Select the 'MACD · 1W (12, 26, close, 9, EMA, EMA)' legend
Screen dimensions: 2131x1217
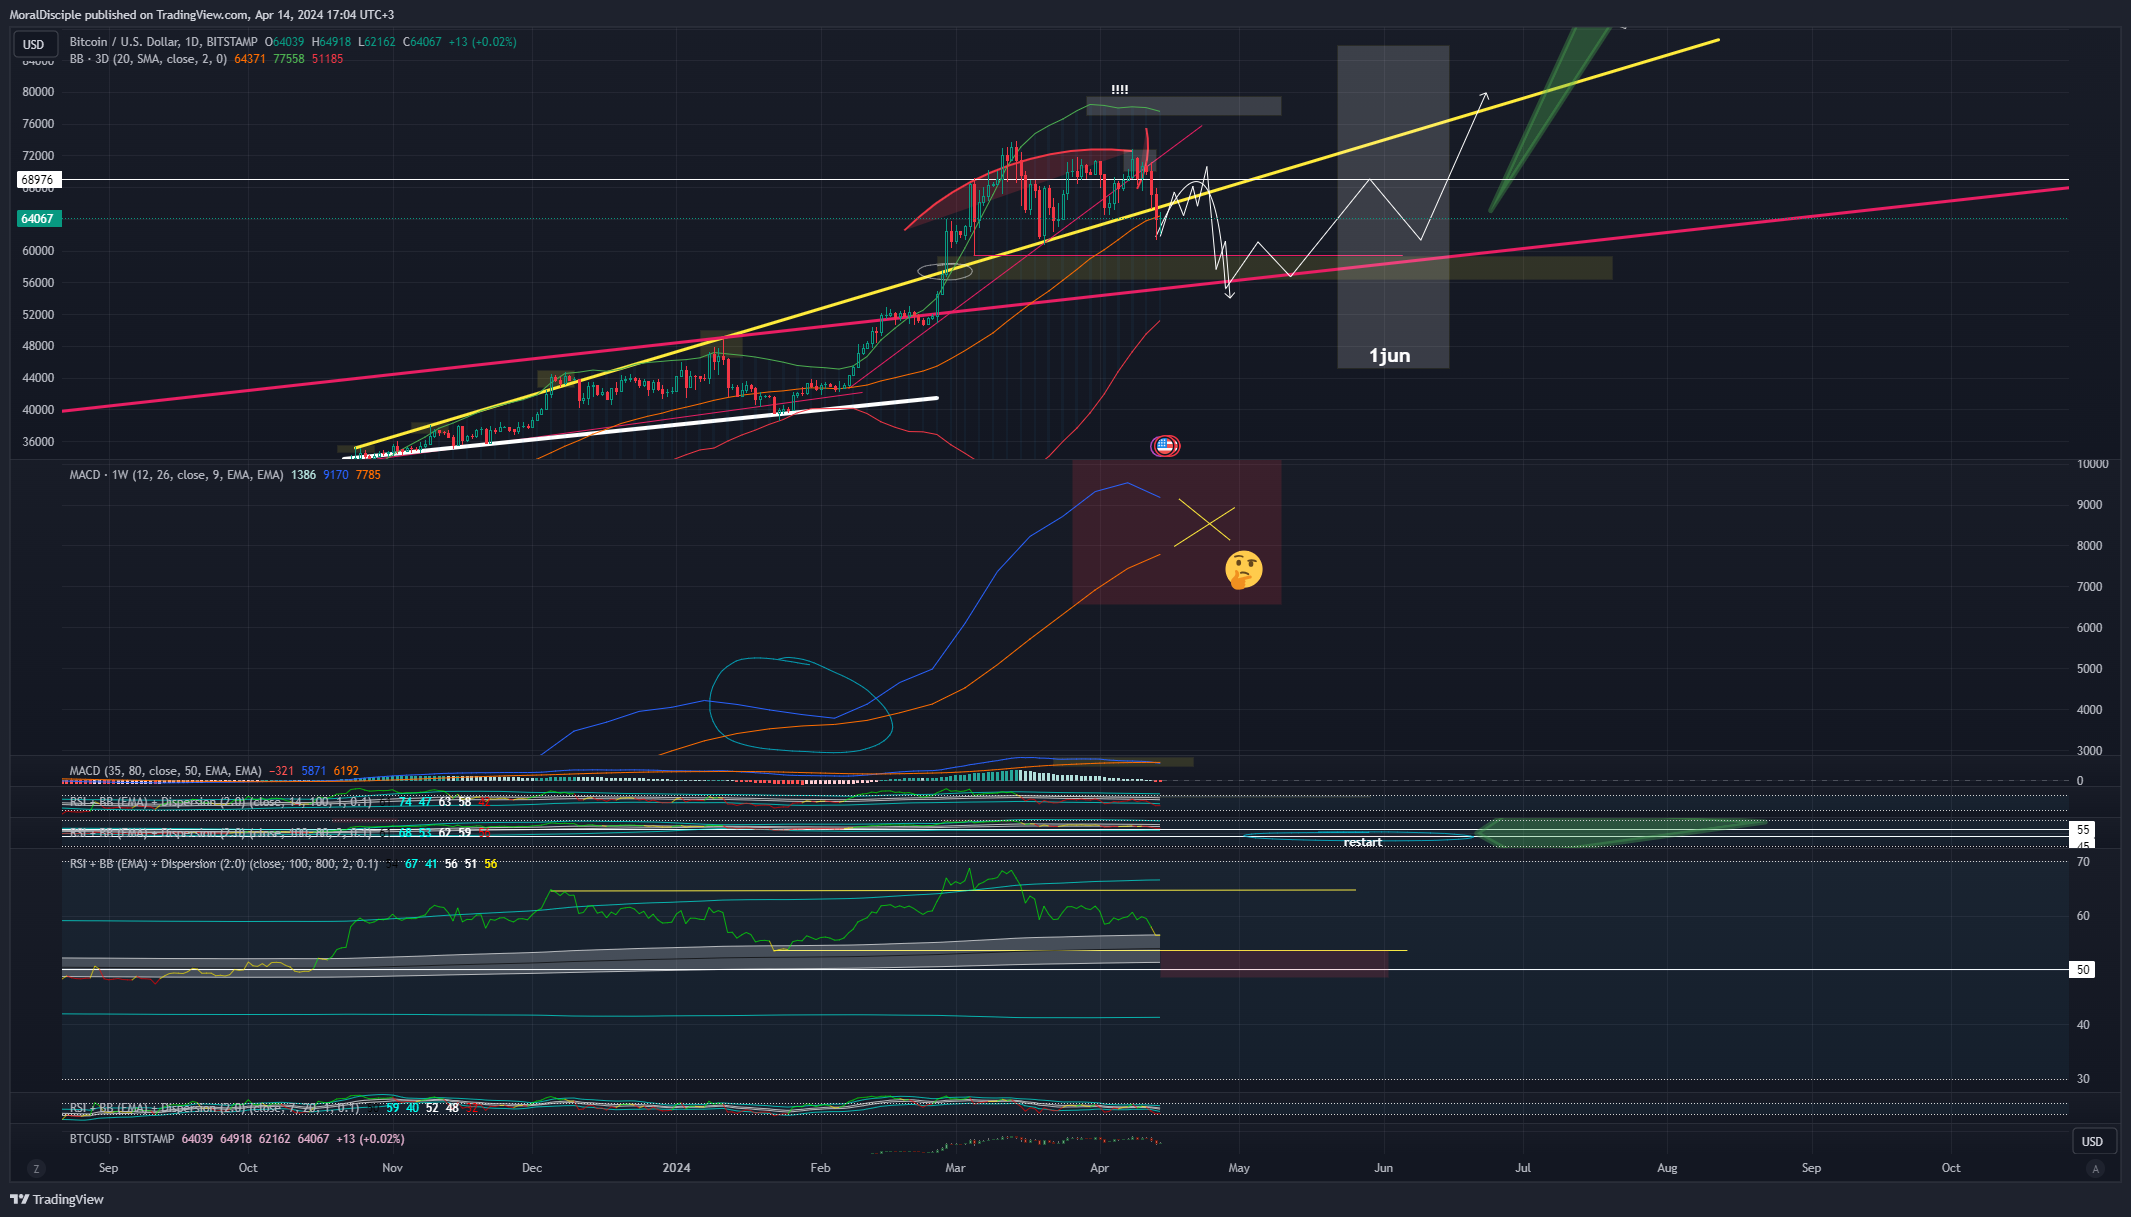(x=176, y=475)
